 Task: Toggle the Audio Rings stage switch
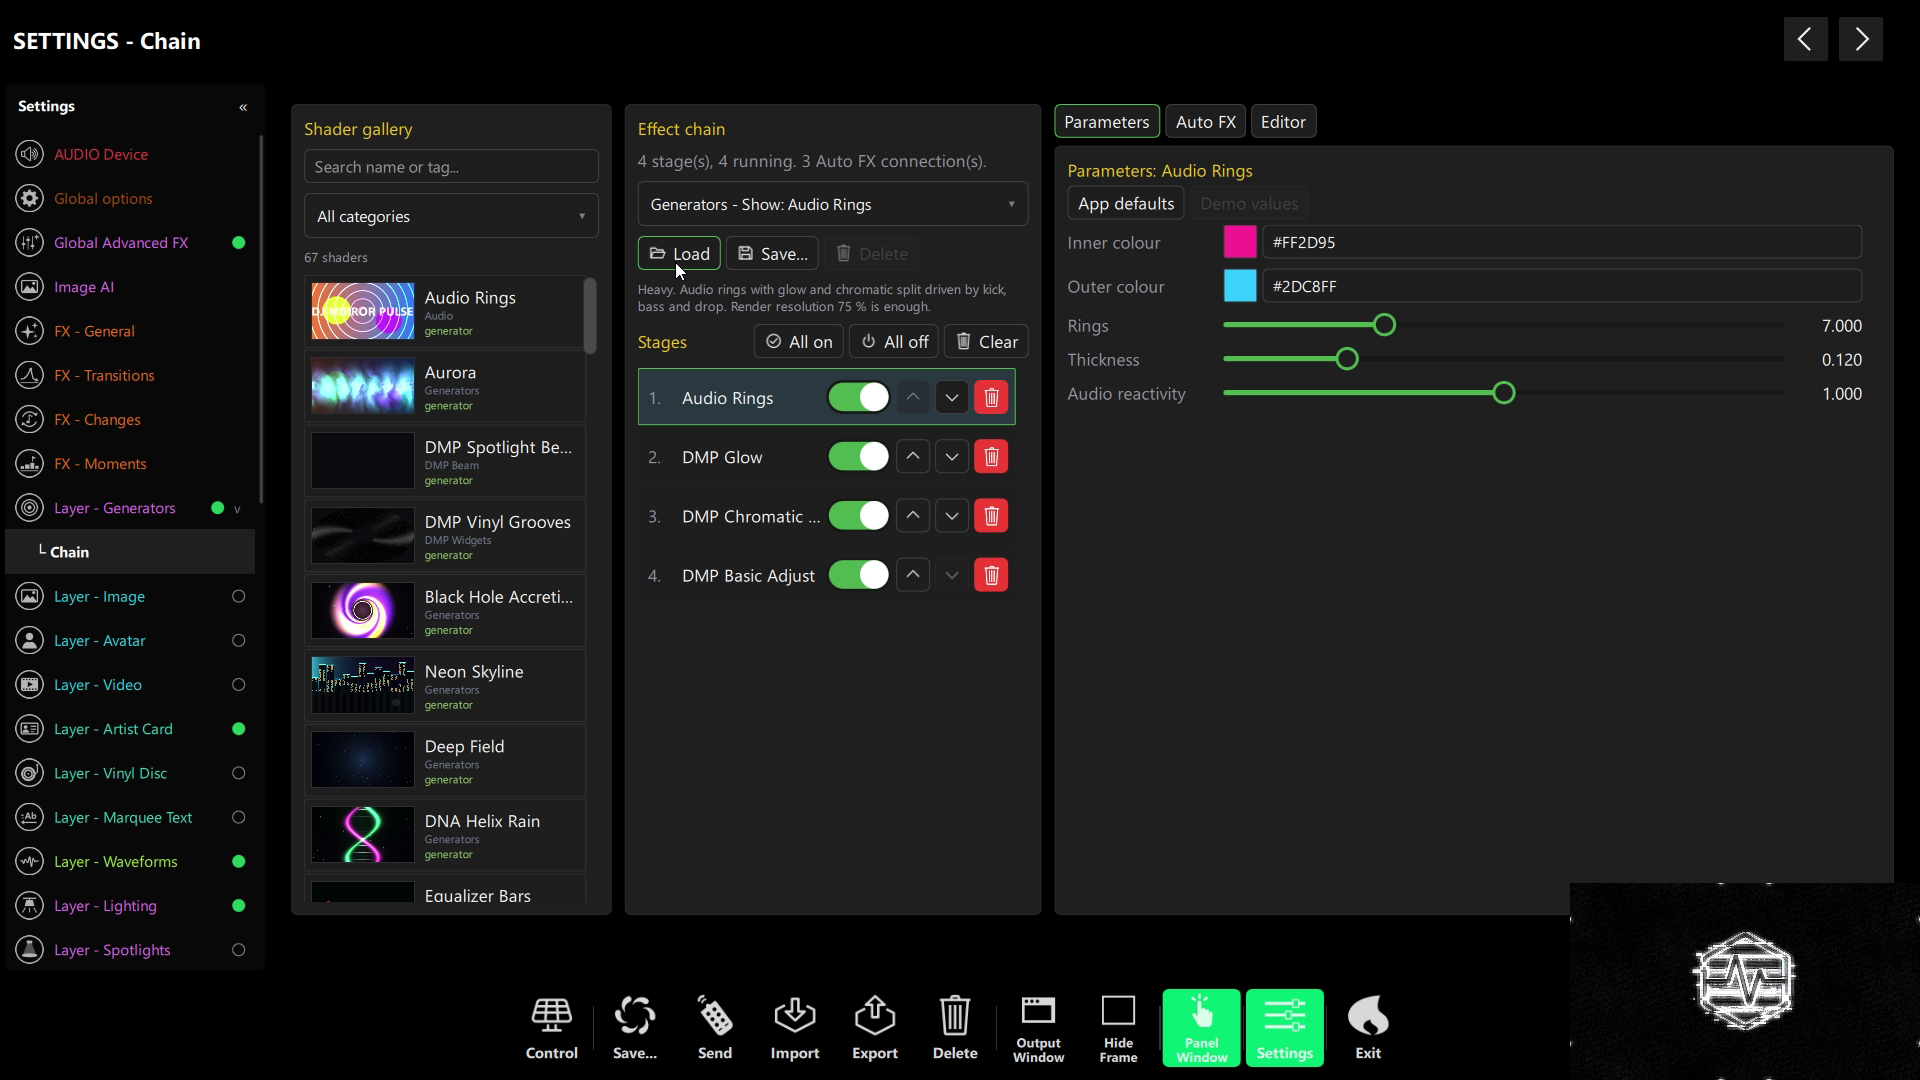click(858, 398)
